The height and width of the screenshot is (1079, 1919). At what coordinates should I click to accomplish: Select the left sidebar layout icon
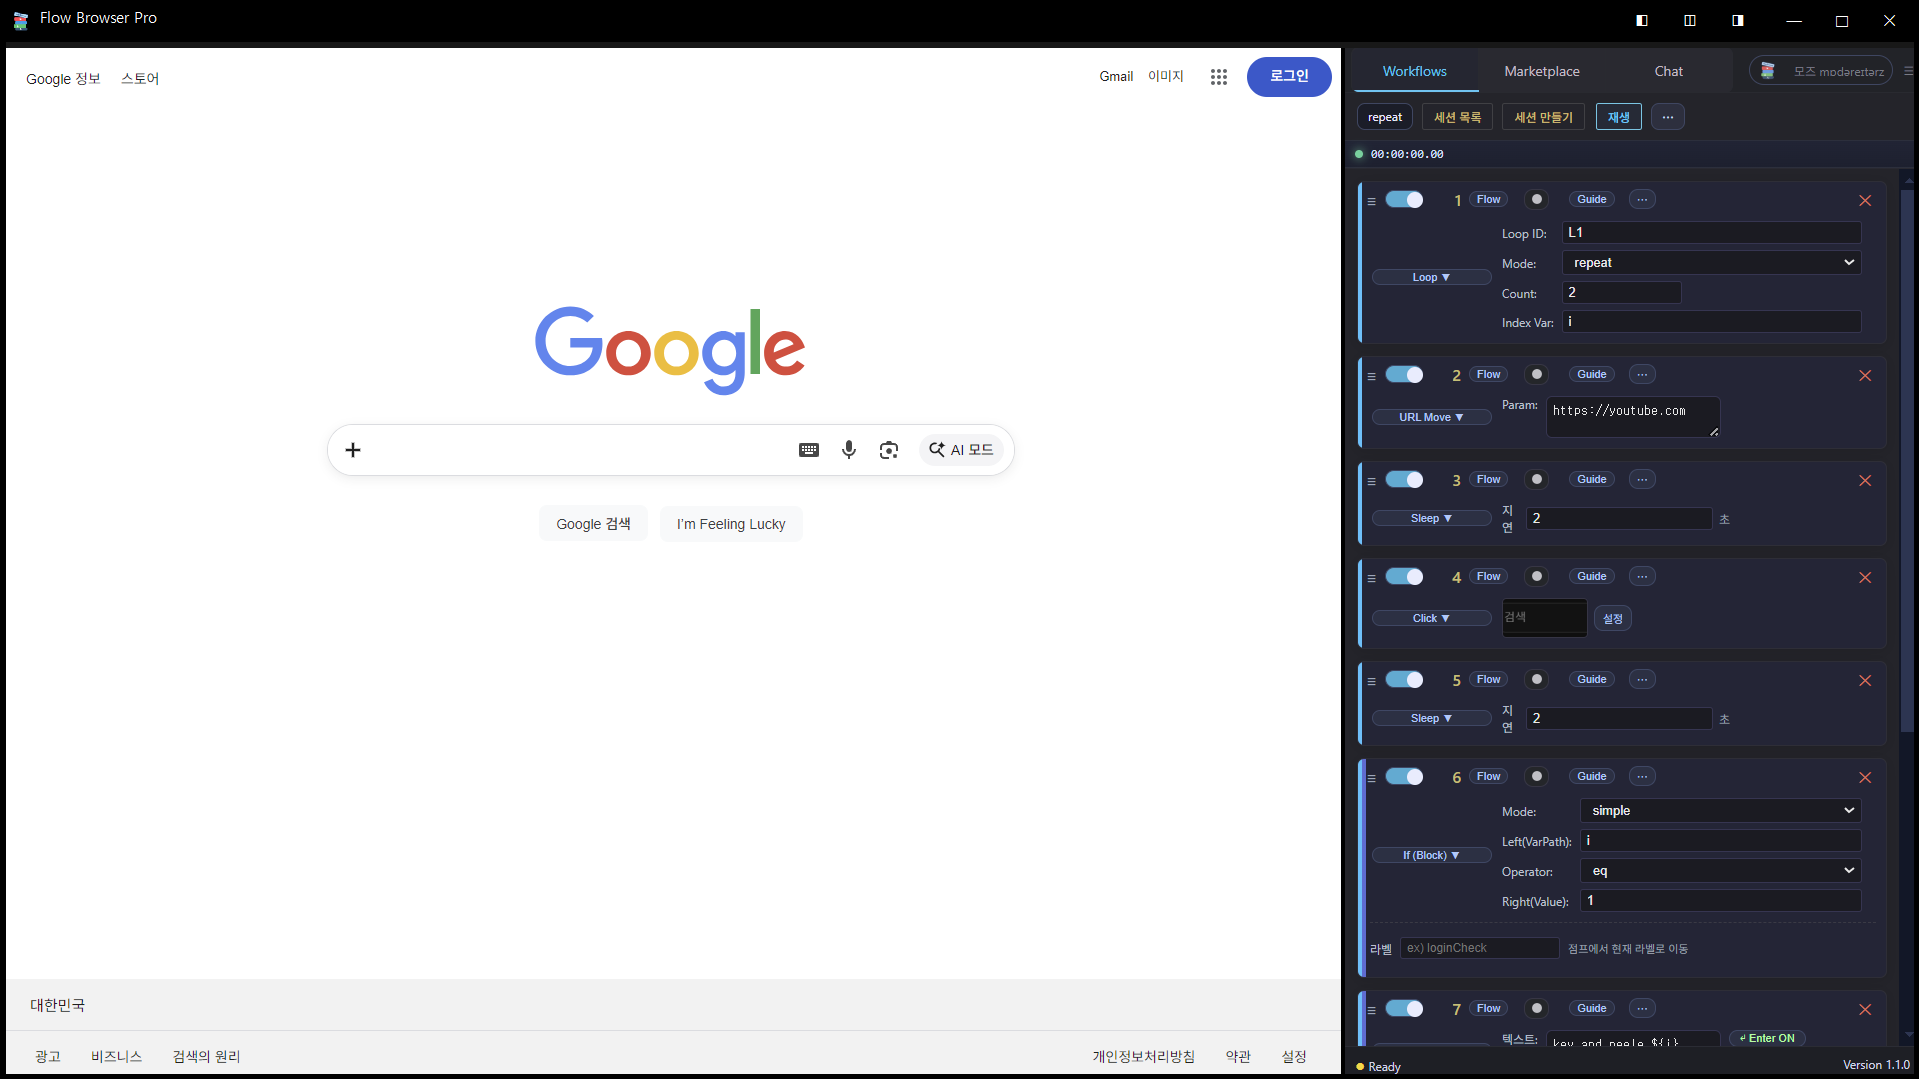tap(1641, 20)
